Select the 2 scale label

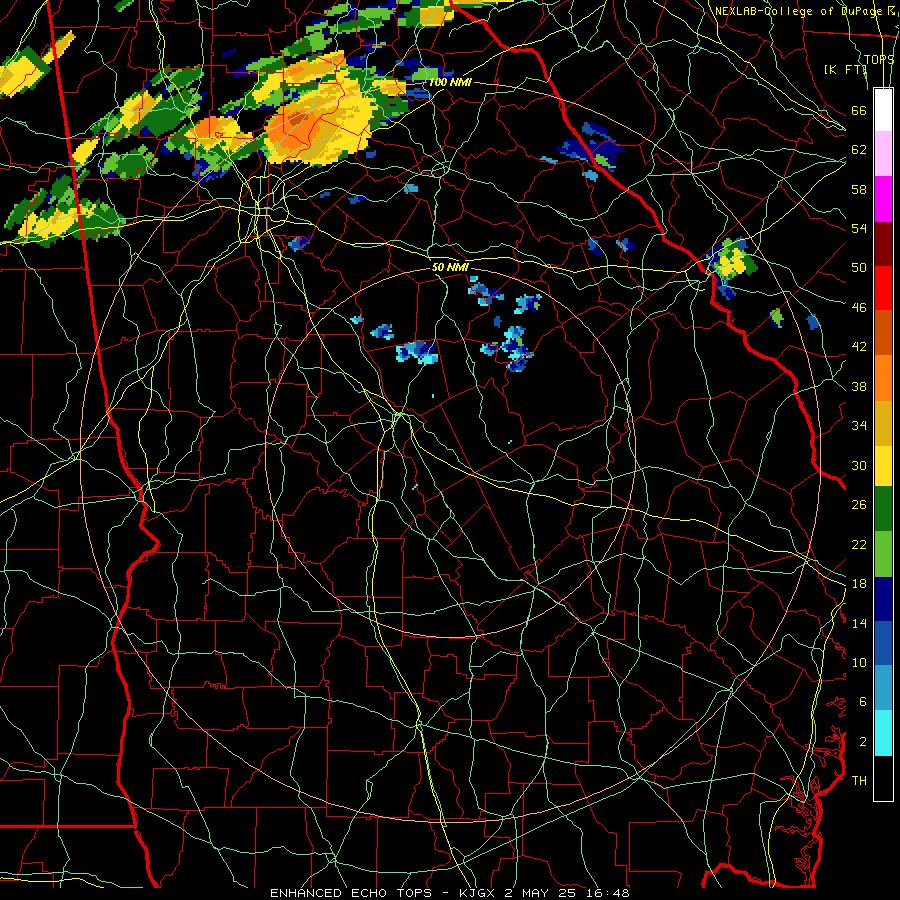click(x=863, y=742)
